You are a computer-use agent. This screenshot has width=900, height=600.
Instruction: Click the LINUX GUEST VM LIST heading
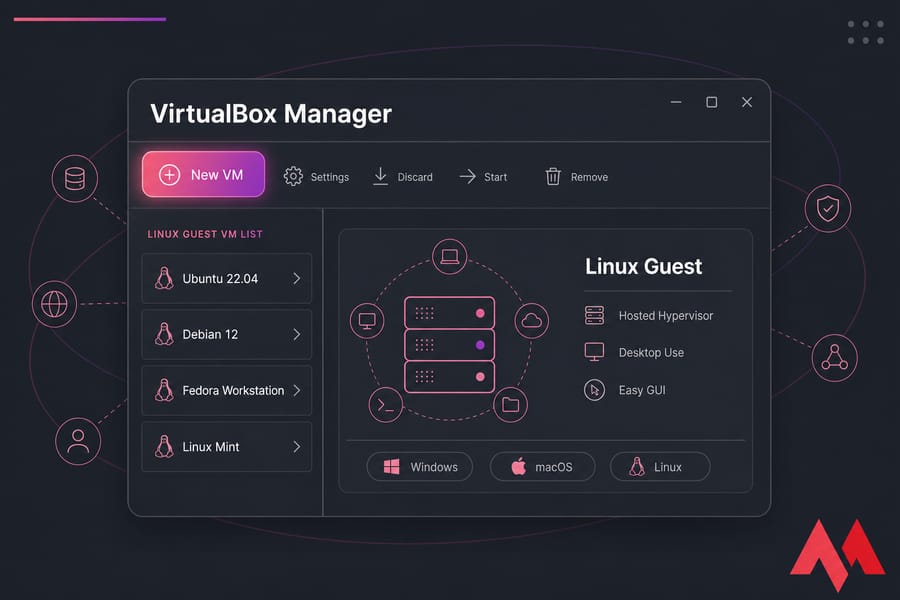click(x=205, y=234)
